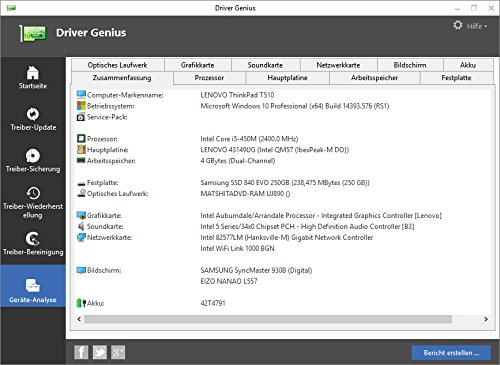Click the Soundkarte speaker icon
The image size is (500, 365).
[81, 226]
